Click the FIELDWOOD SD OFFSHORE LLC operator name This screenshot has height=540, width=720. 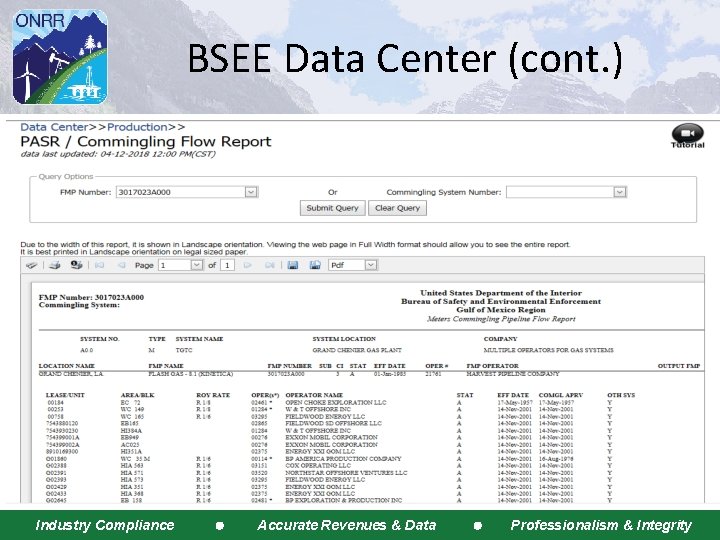333,423
